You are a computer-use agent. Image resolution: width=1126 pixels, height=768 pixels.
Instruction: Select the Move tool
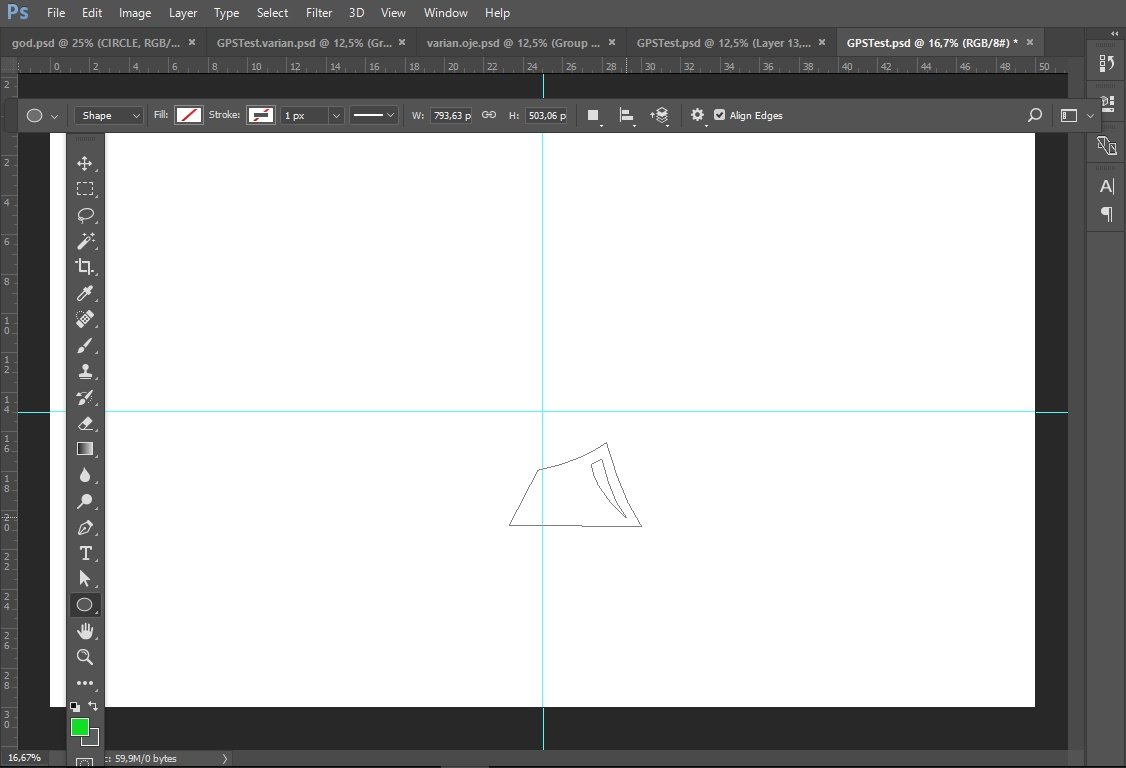(x=85, y=163)
